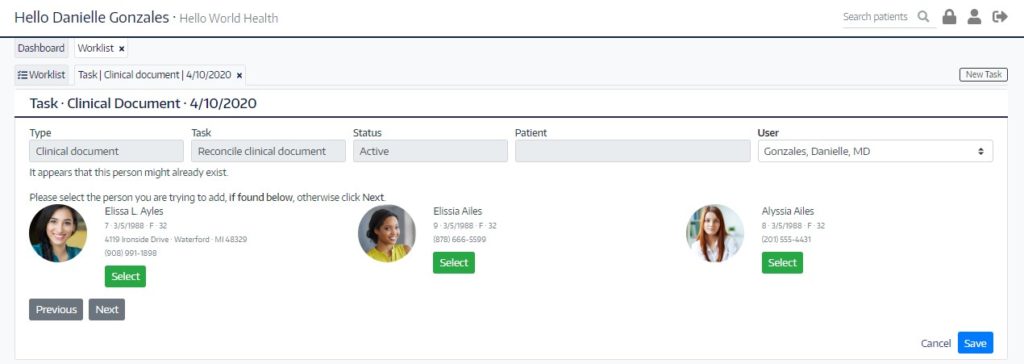Open the User dropdown Gonzales, Danielle, MD
1024x364 pixels.
[875, 151]
